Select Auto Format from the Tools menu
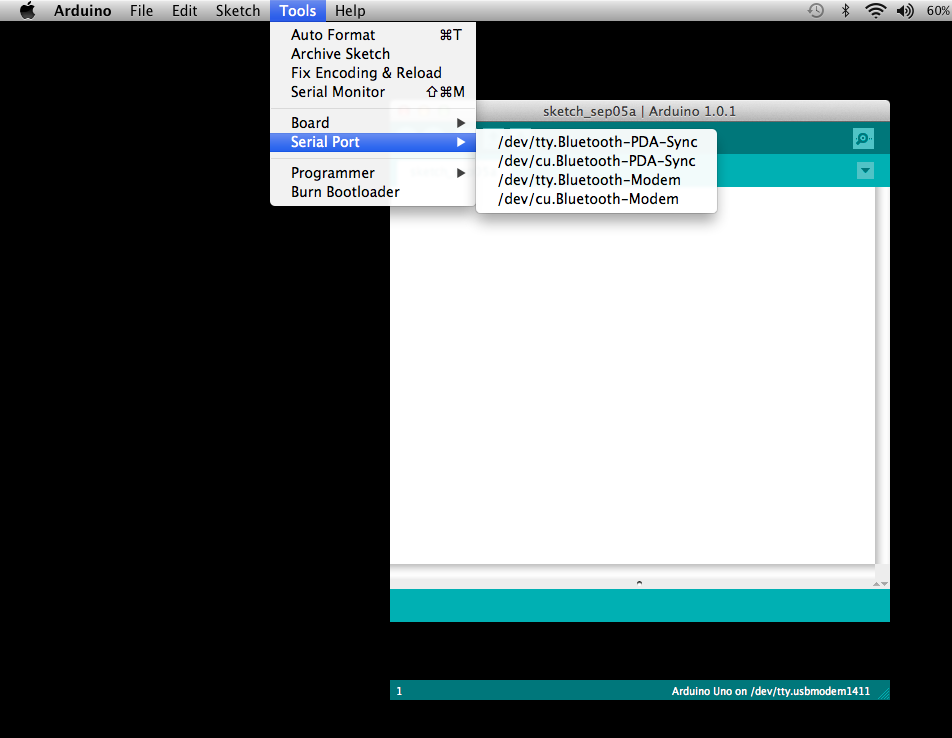Screen dimensions: 952x738 tap(333, 34)
